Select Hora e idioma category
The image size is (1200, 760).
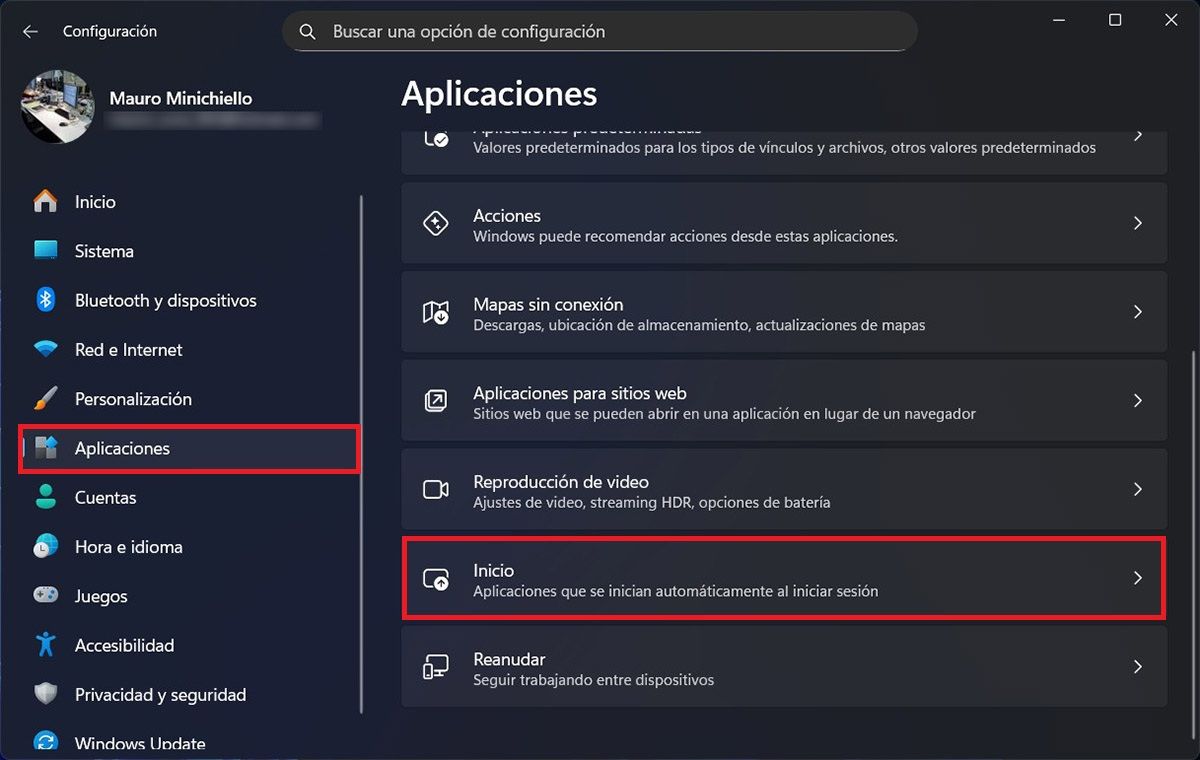(x=128, y=547)
